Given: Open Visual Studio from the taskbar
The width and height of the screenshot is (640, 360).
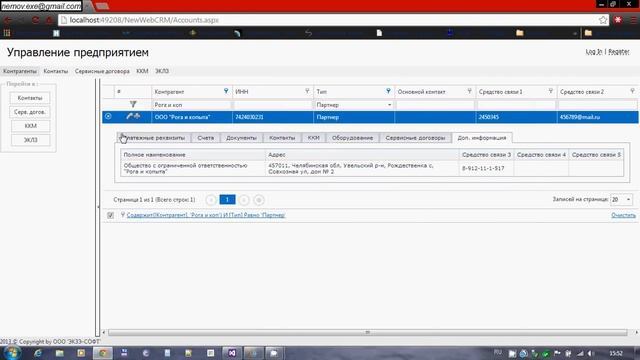Looking at the screenshot, I should [232, 353].
